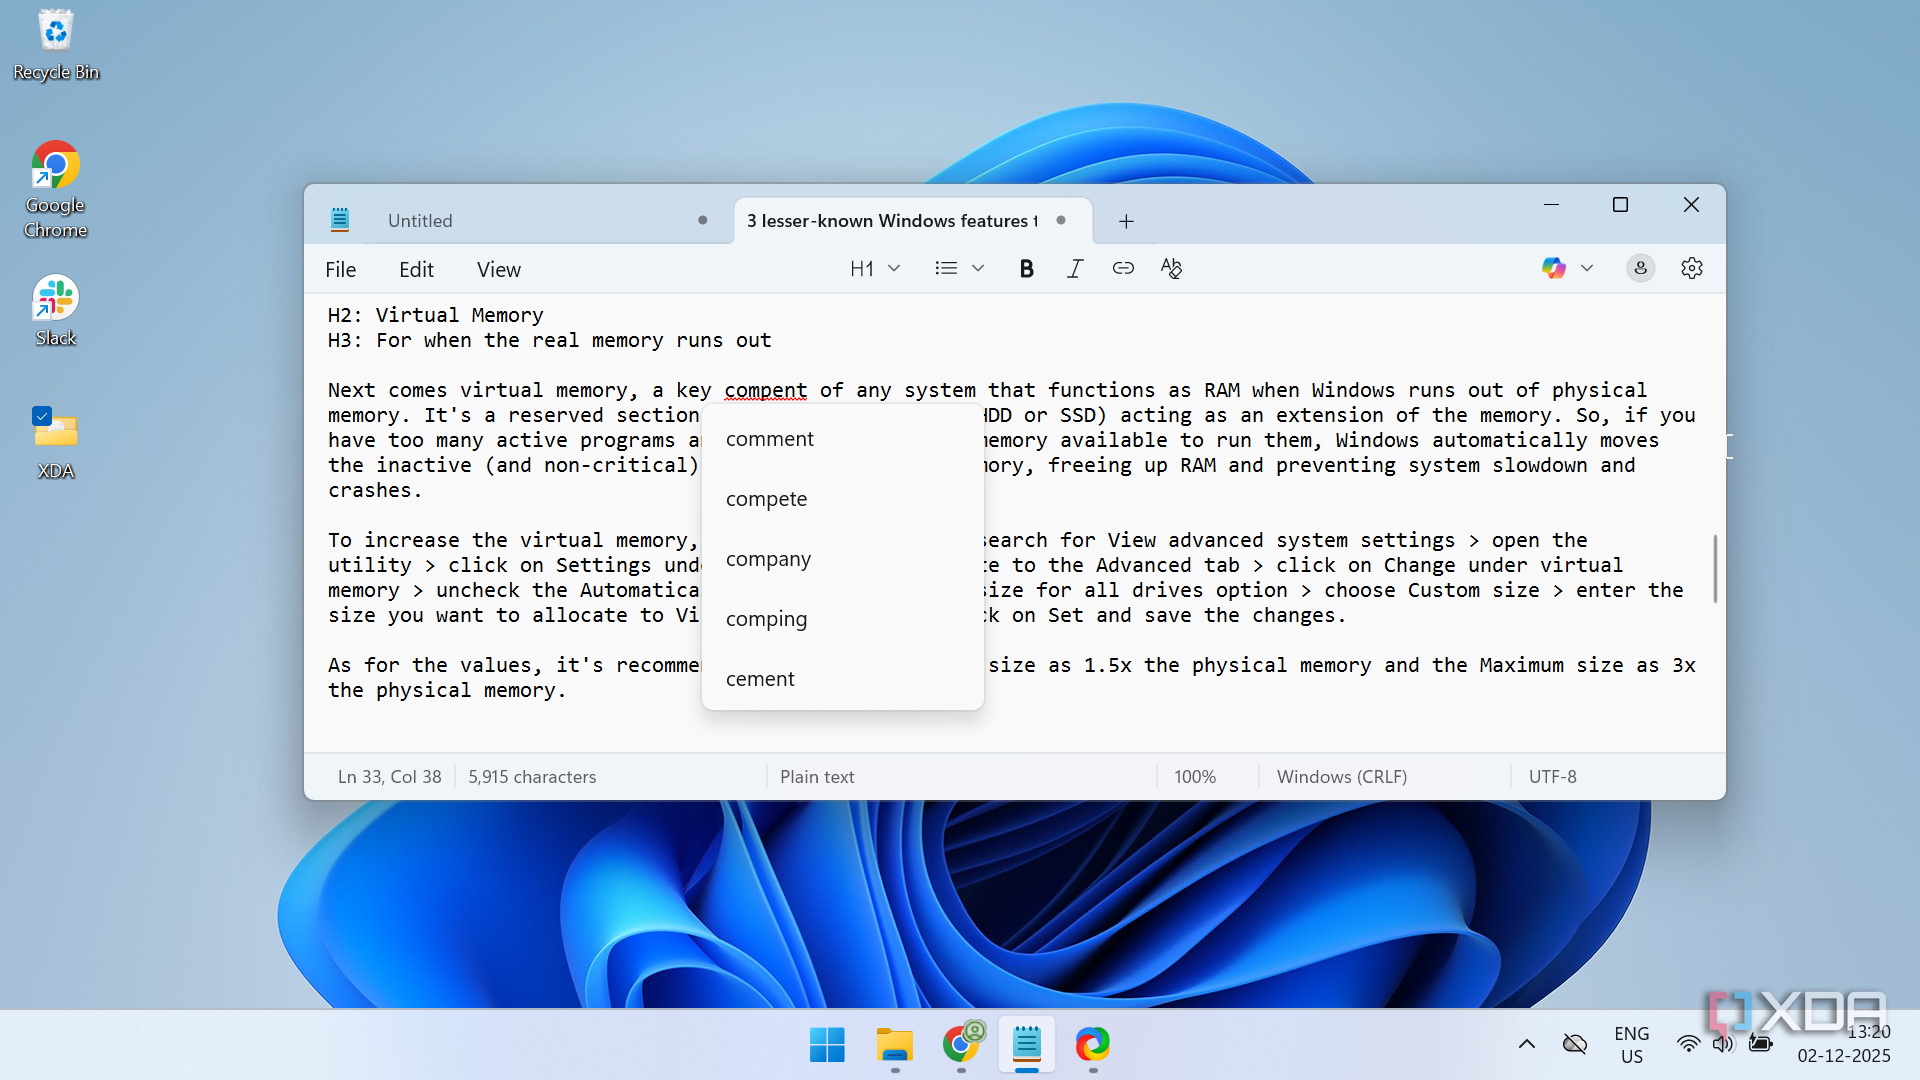Expand the H1 heading dropdown
The height and width of the screenshot is (1080, 1920).
pos(875,268)
